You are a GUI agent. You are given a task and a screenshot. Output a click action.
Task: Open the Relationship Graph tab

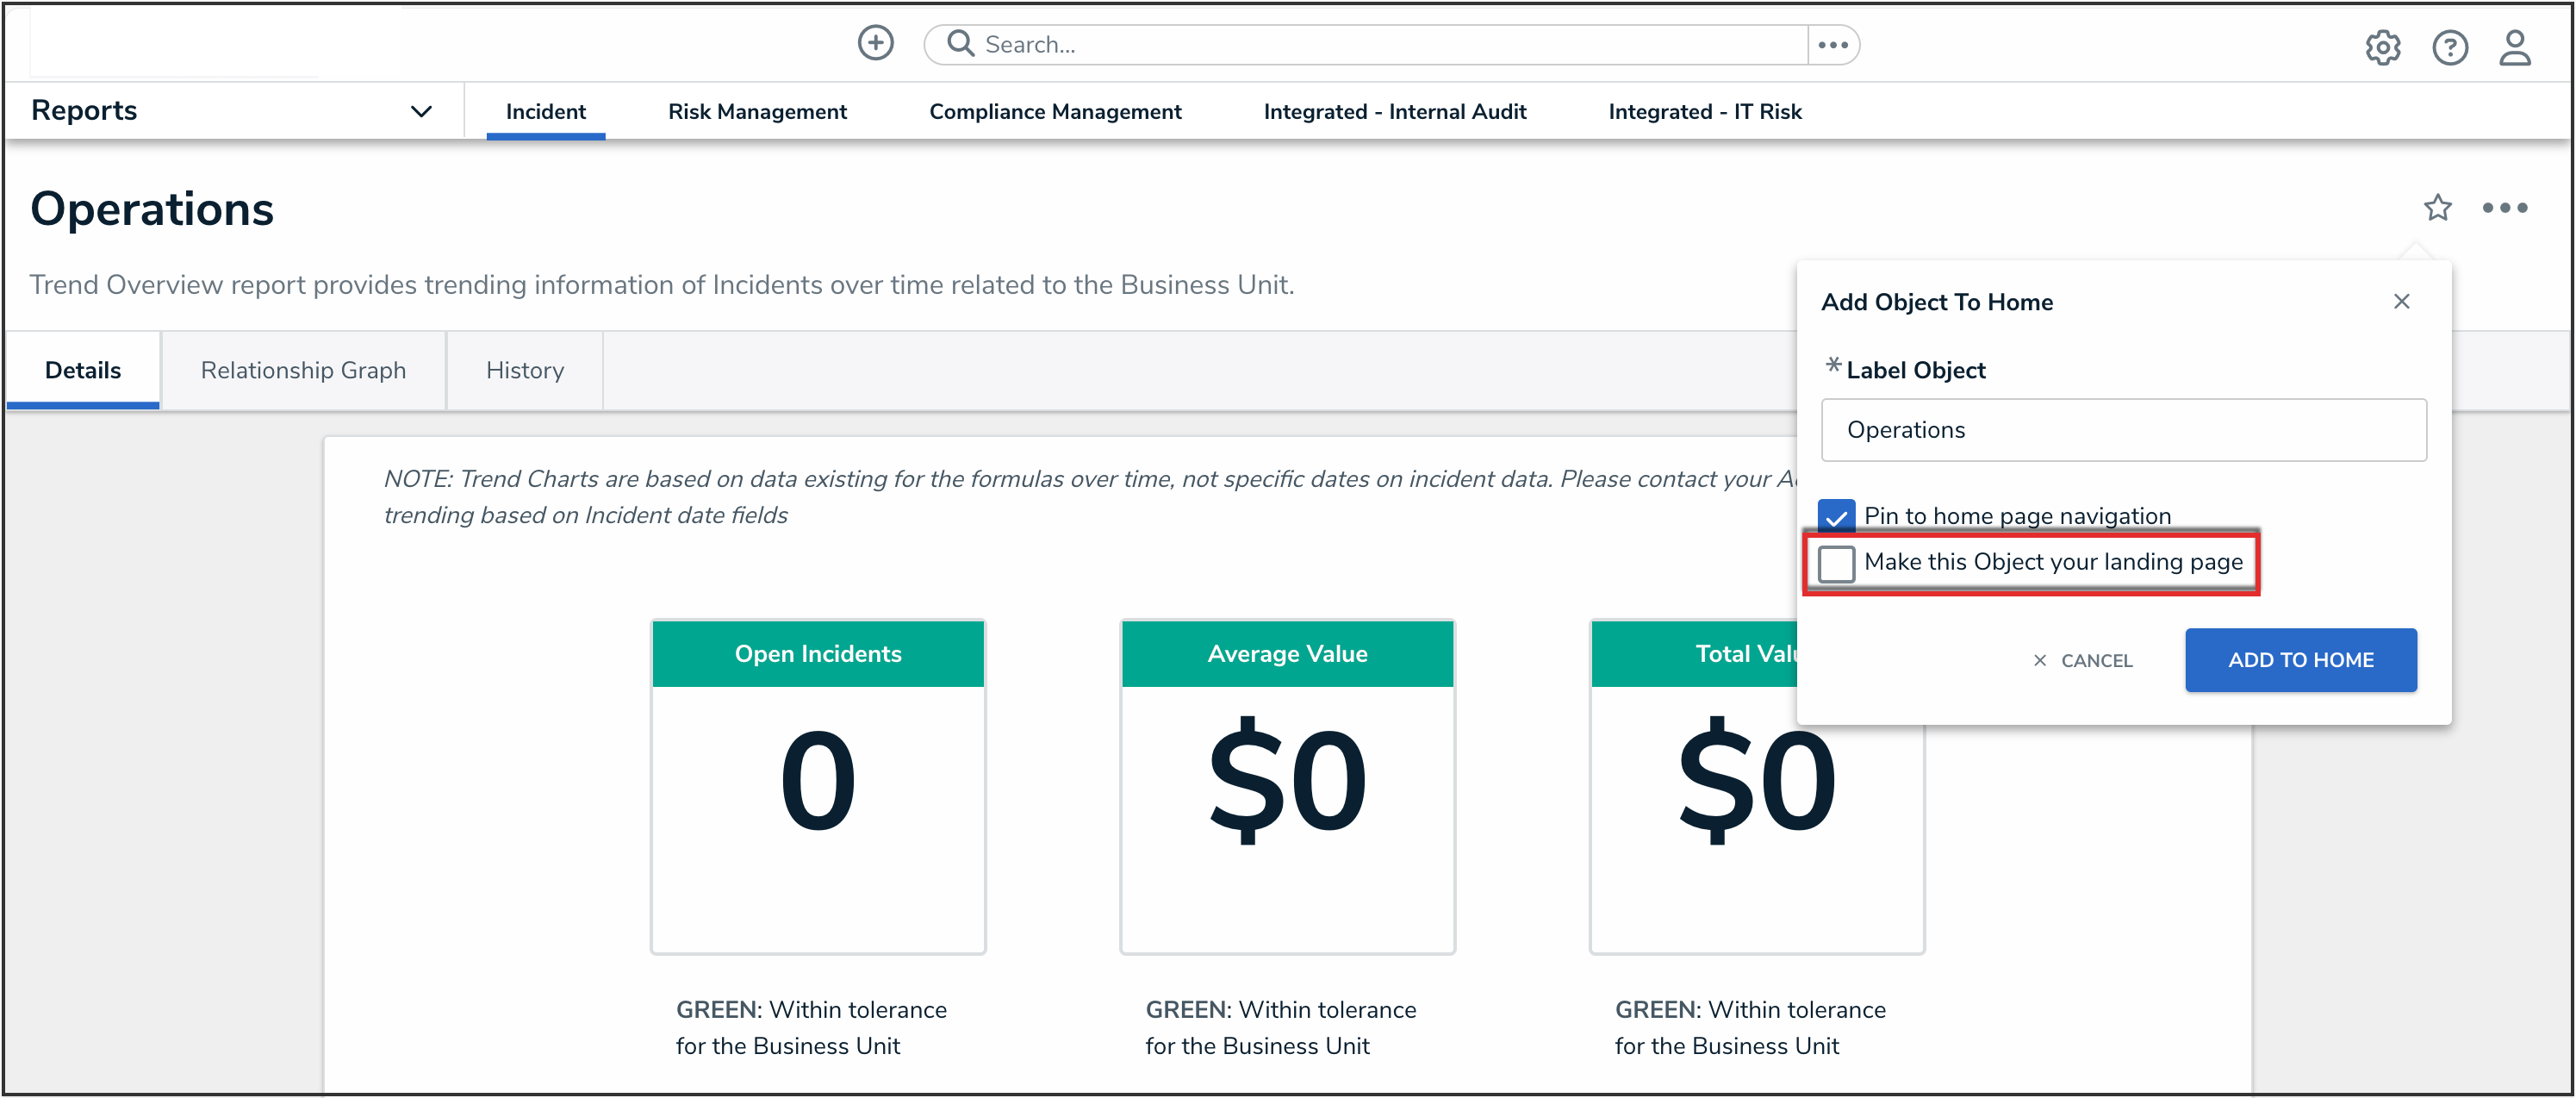click(x=303, y=371)
